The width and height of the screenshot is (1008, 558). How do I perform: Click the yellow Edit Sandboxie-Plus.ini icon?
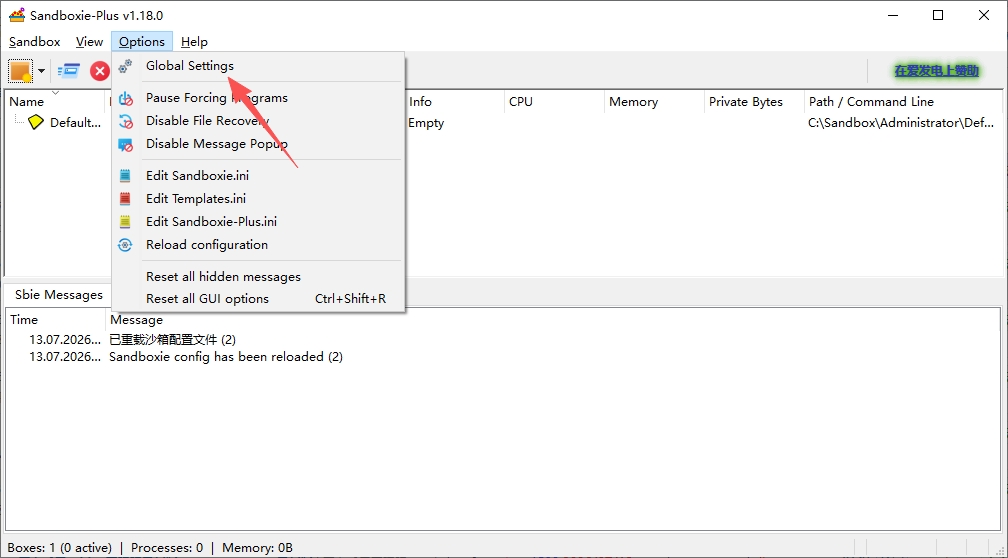pos(125,222)
